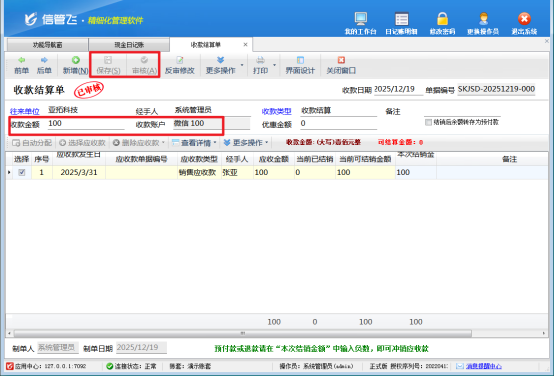Viewport: 554px width, 377px height.
Task: Expand 更多操作 dropdown in top toolbar
Action: [x=242, y=65]
